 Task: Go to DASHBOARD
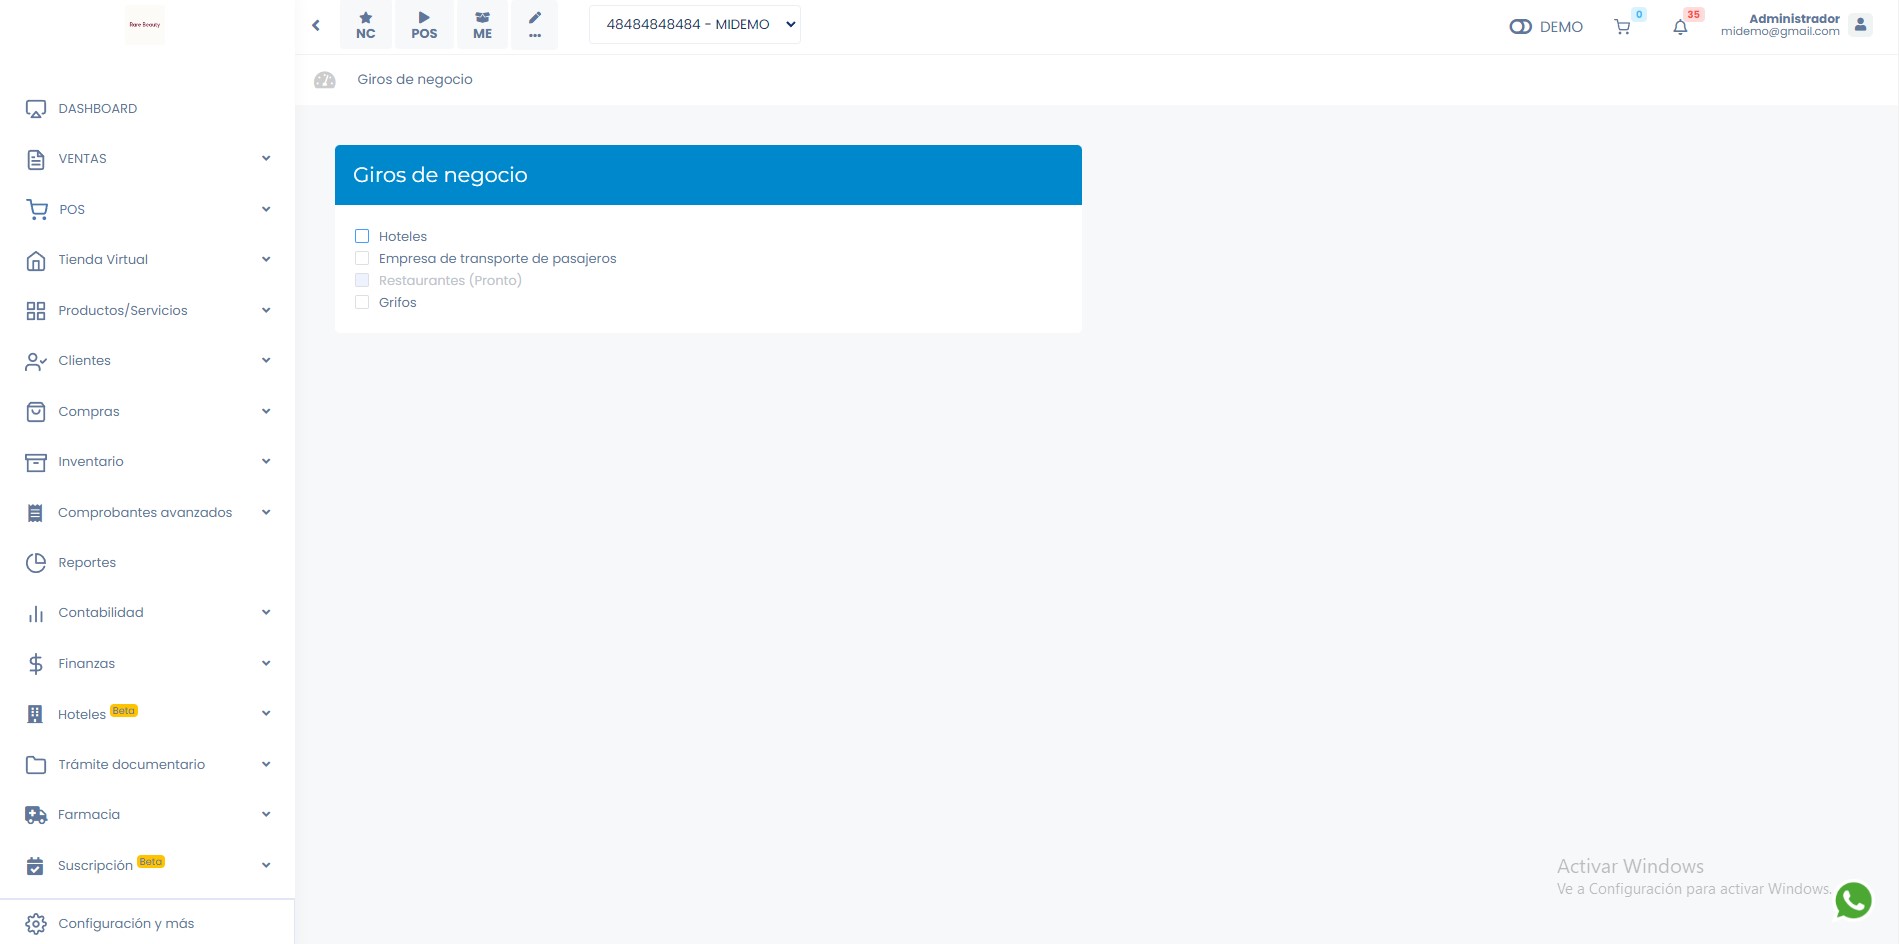(x=97, y=109)
